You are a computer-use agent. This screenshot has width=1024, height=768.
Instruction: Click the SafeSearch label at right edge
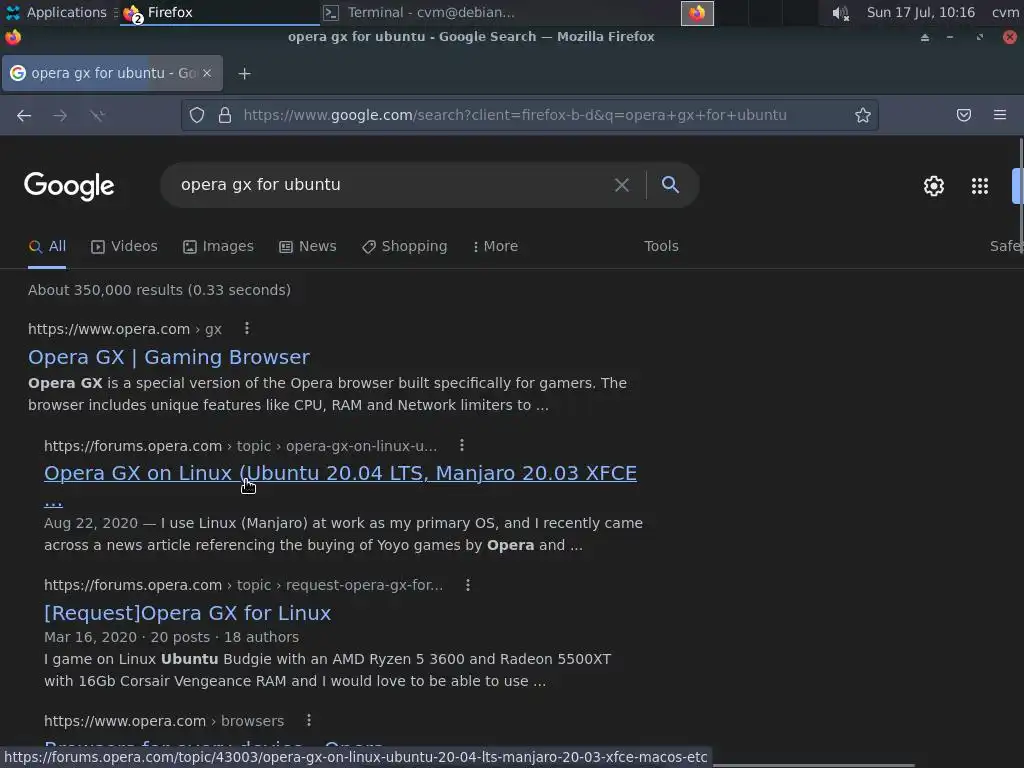coord(1006,247)
